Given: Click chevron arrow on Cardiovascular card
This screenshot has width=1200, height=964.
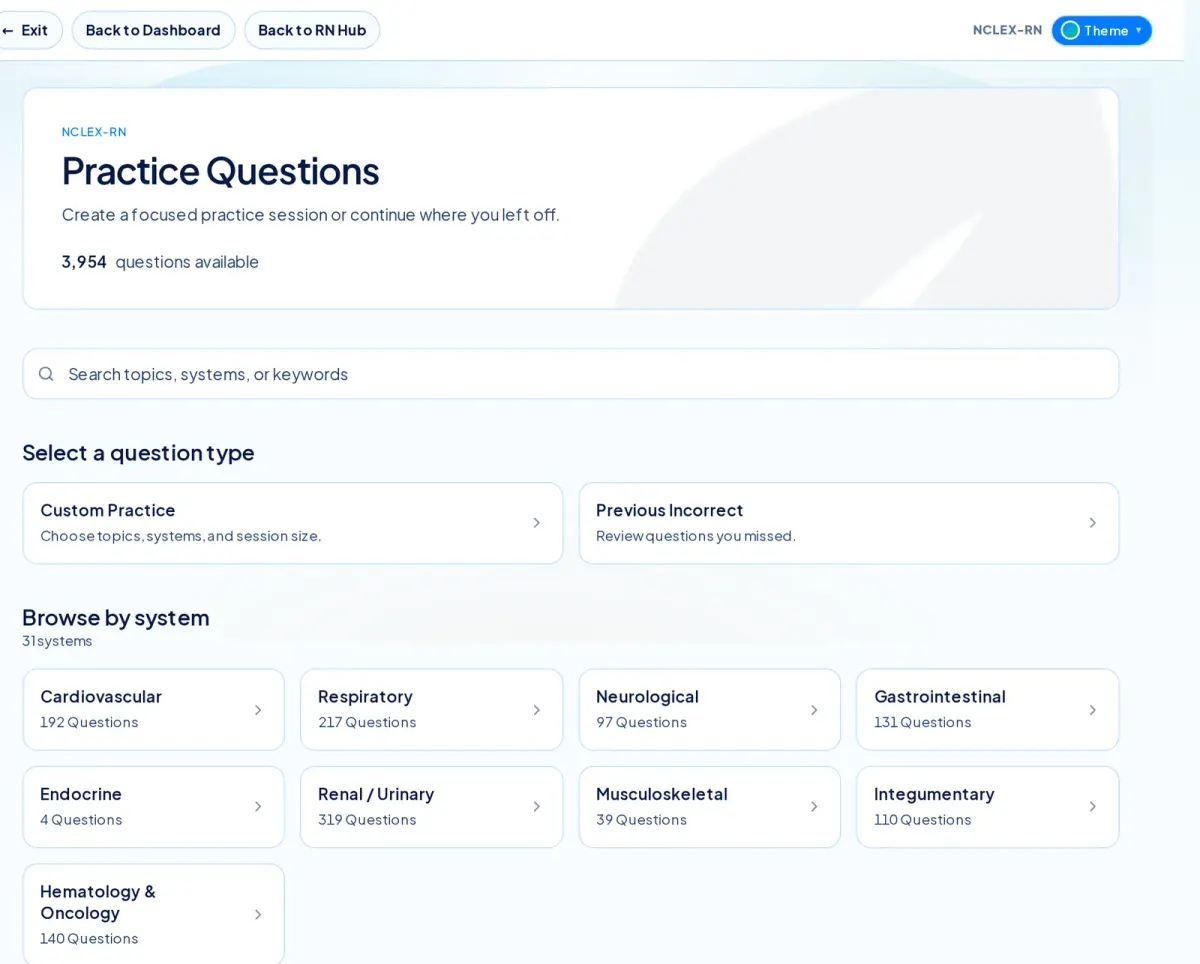Looking at the screenshot, I should click(258, 710).
